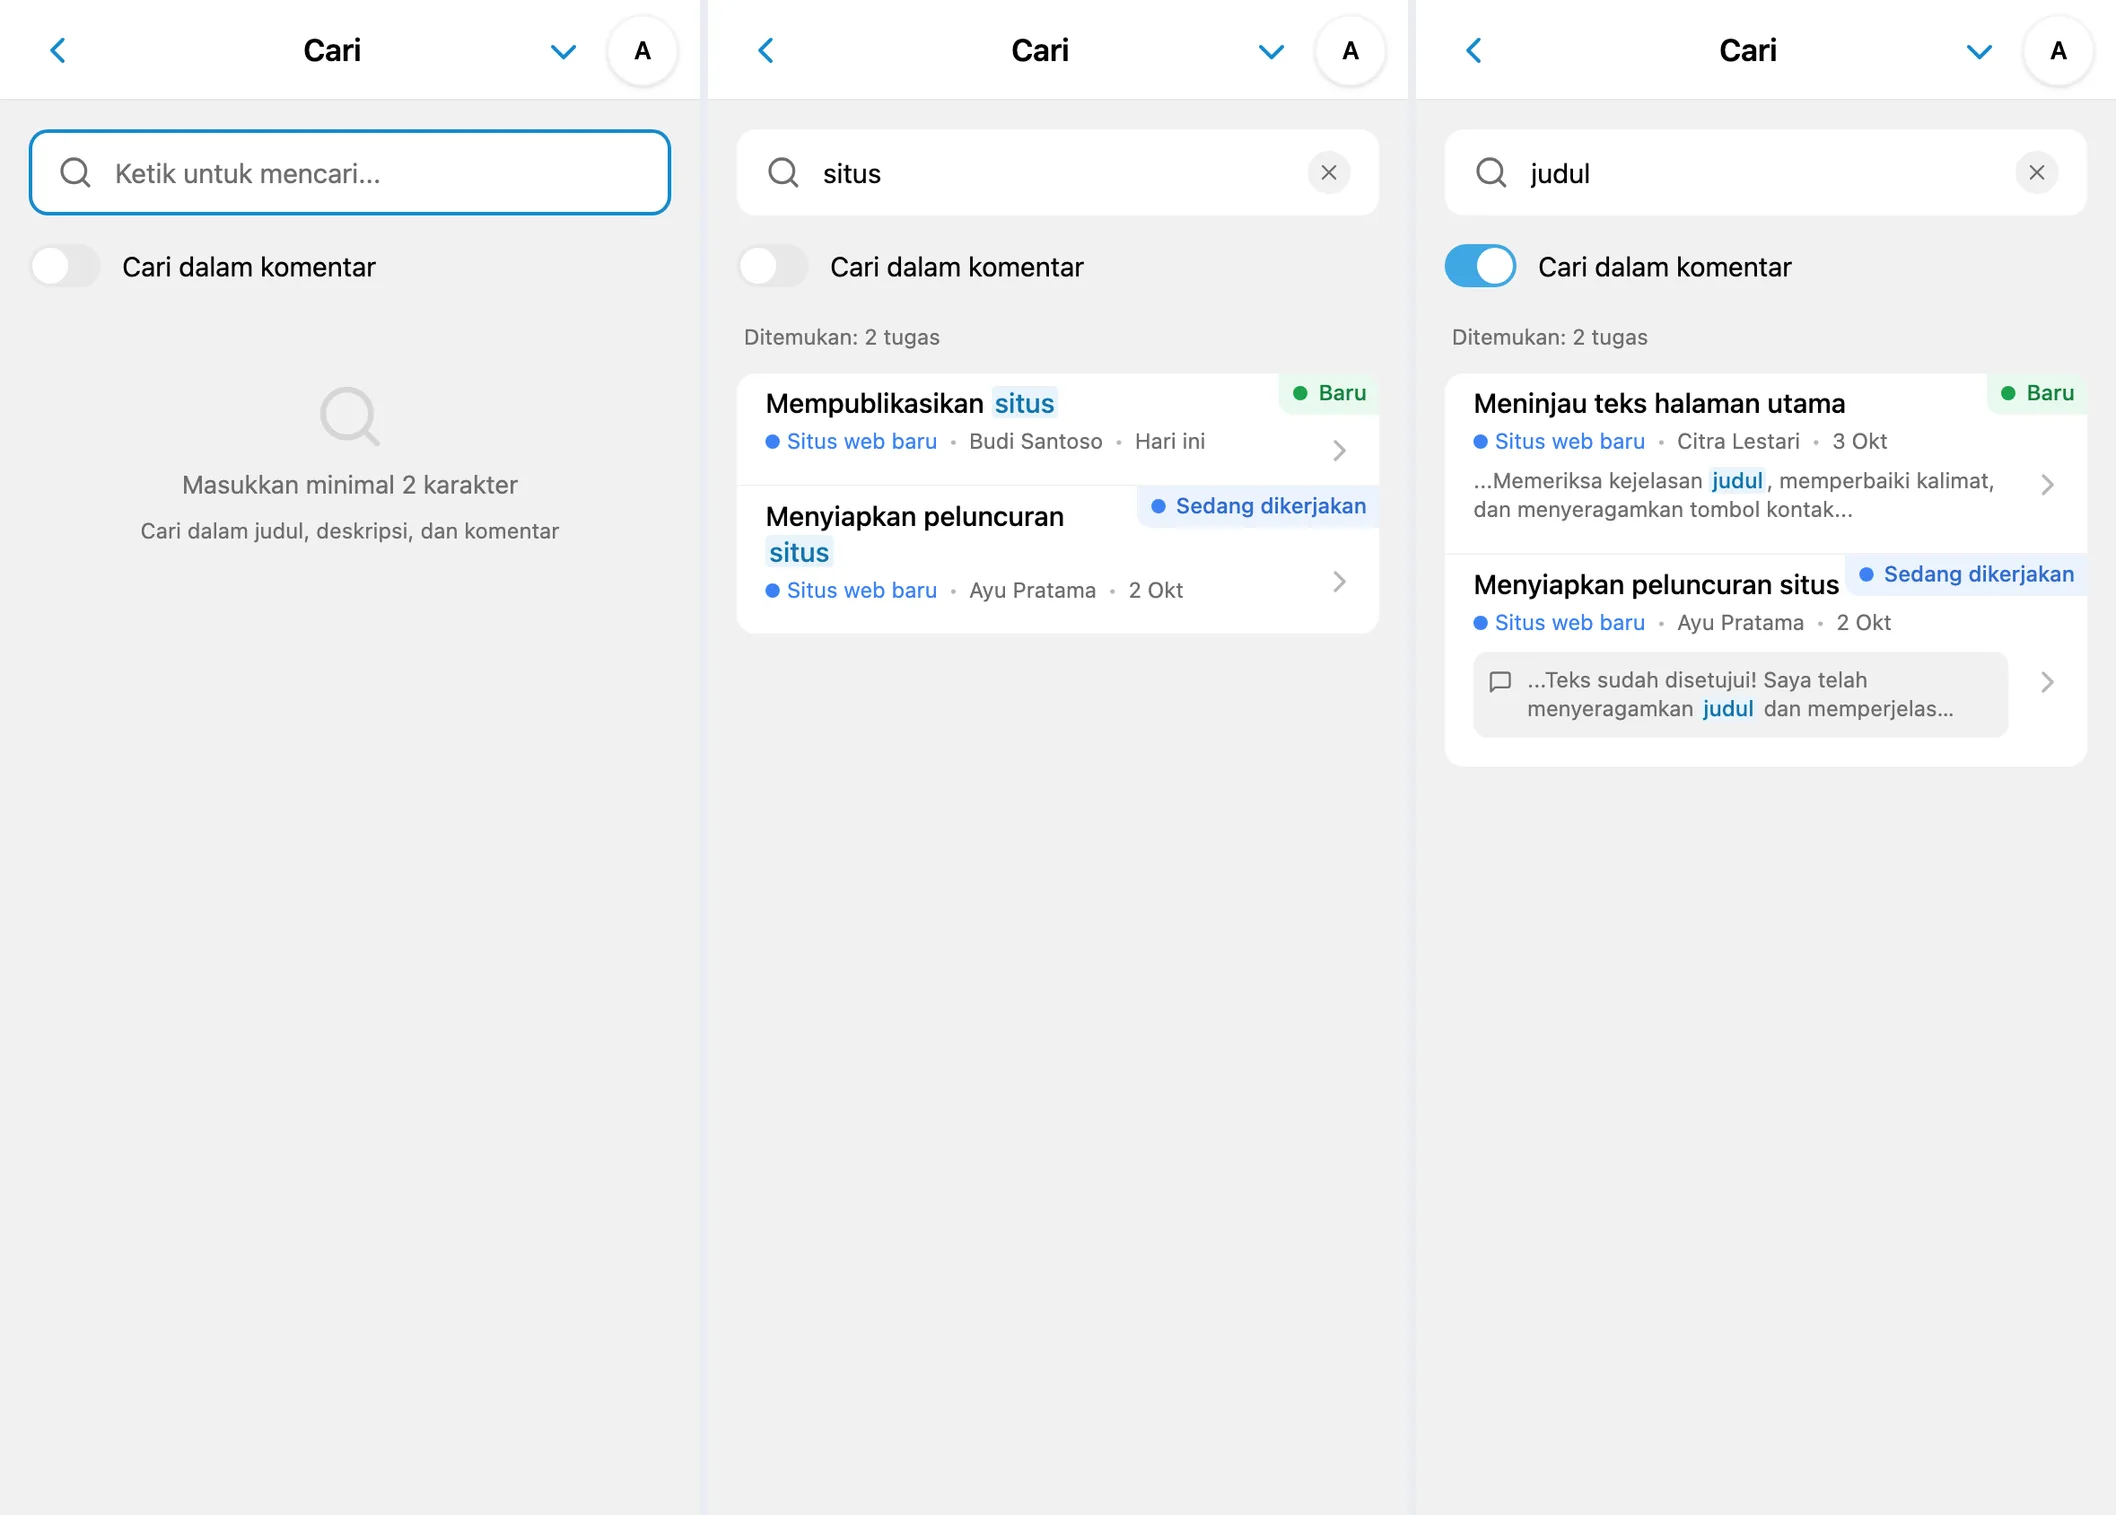This screenshot has height=1515, width=2116.
Task: Click the search field containing 'judul'
Action: pyautogui.click(x=1766, y=173)
